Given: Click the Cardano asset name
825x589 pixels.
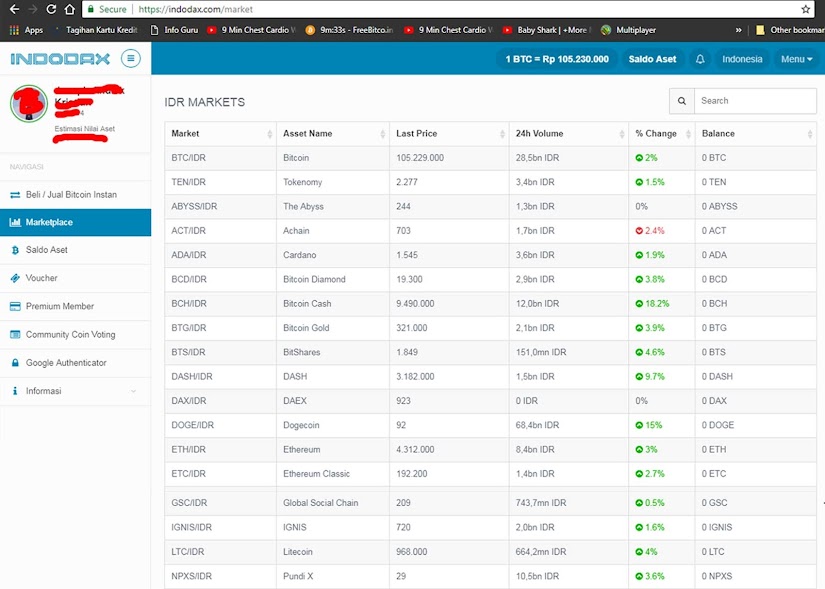Looking at the screenshot, I should pyautogui.click(x=299, y=255).
